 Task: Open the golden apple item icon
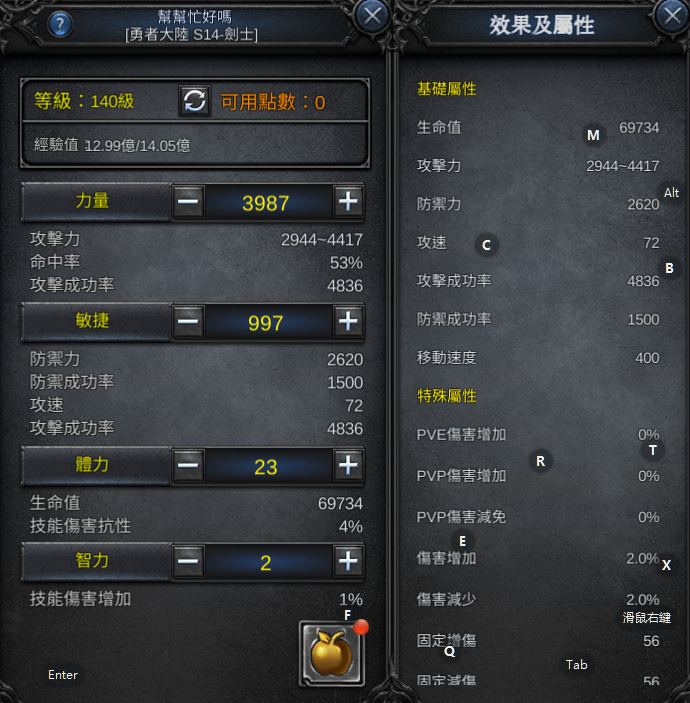point(332,653)
